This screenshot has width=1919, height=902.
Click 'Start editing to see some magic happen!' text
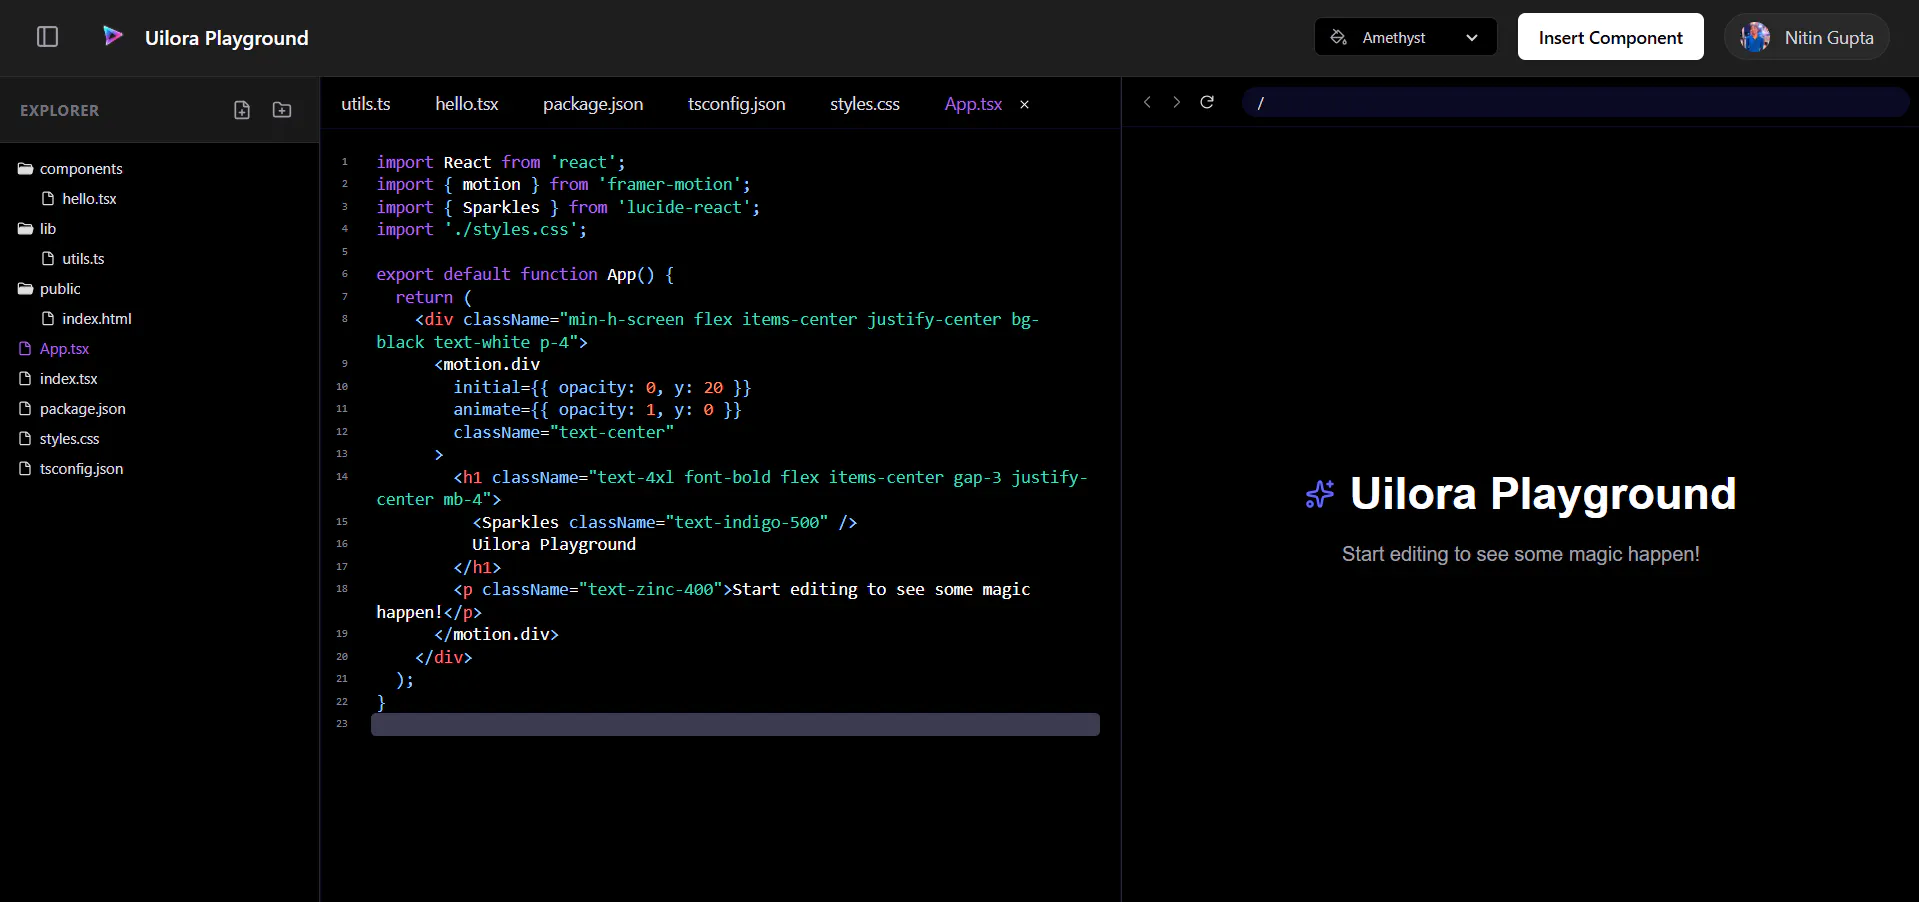click(x=1520, y=554)
